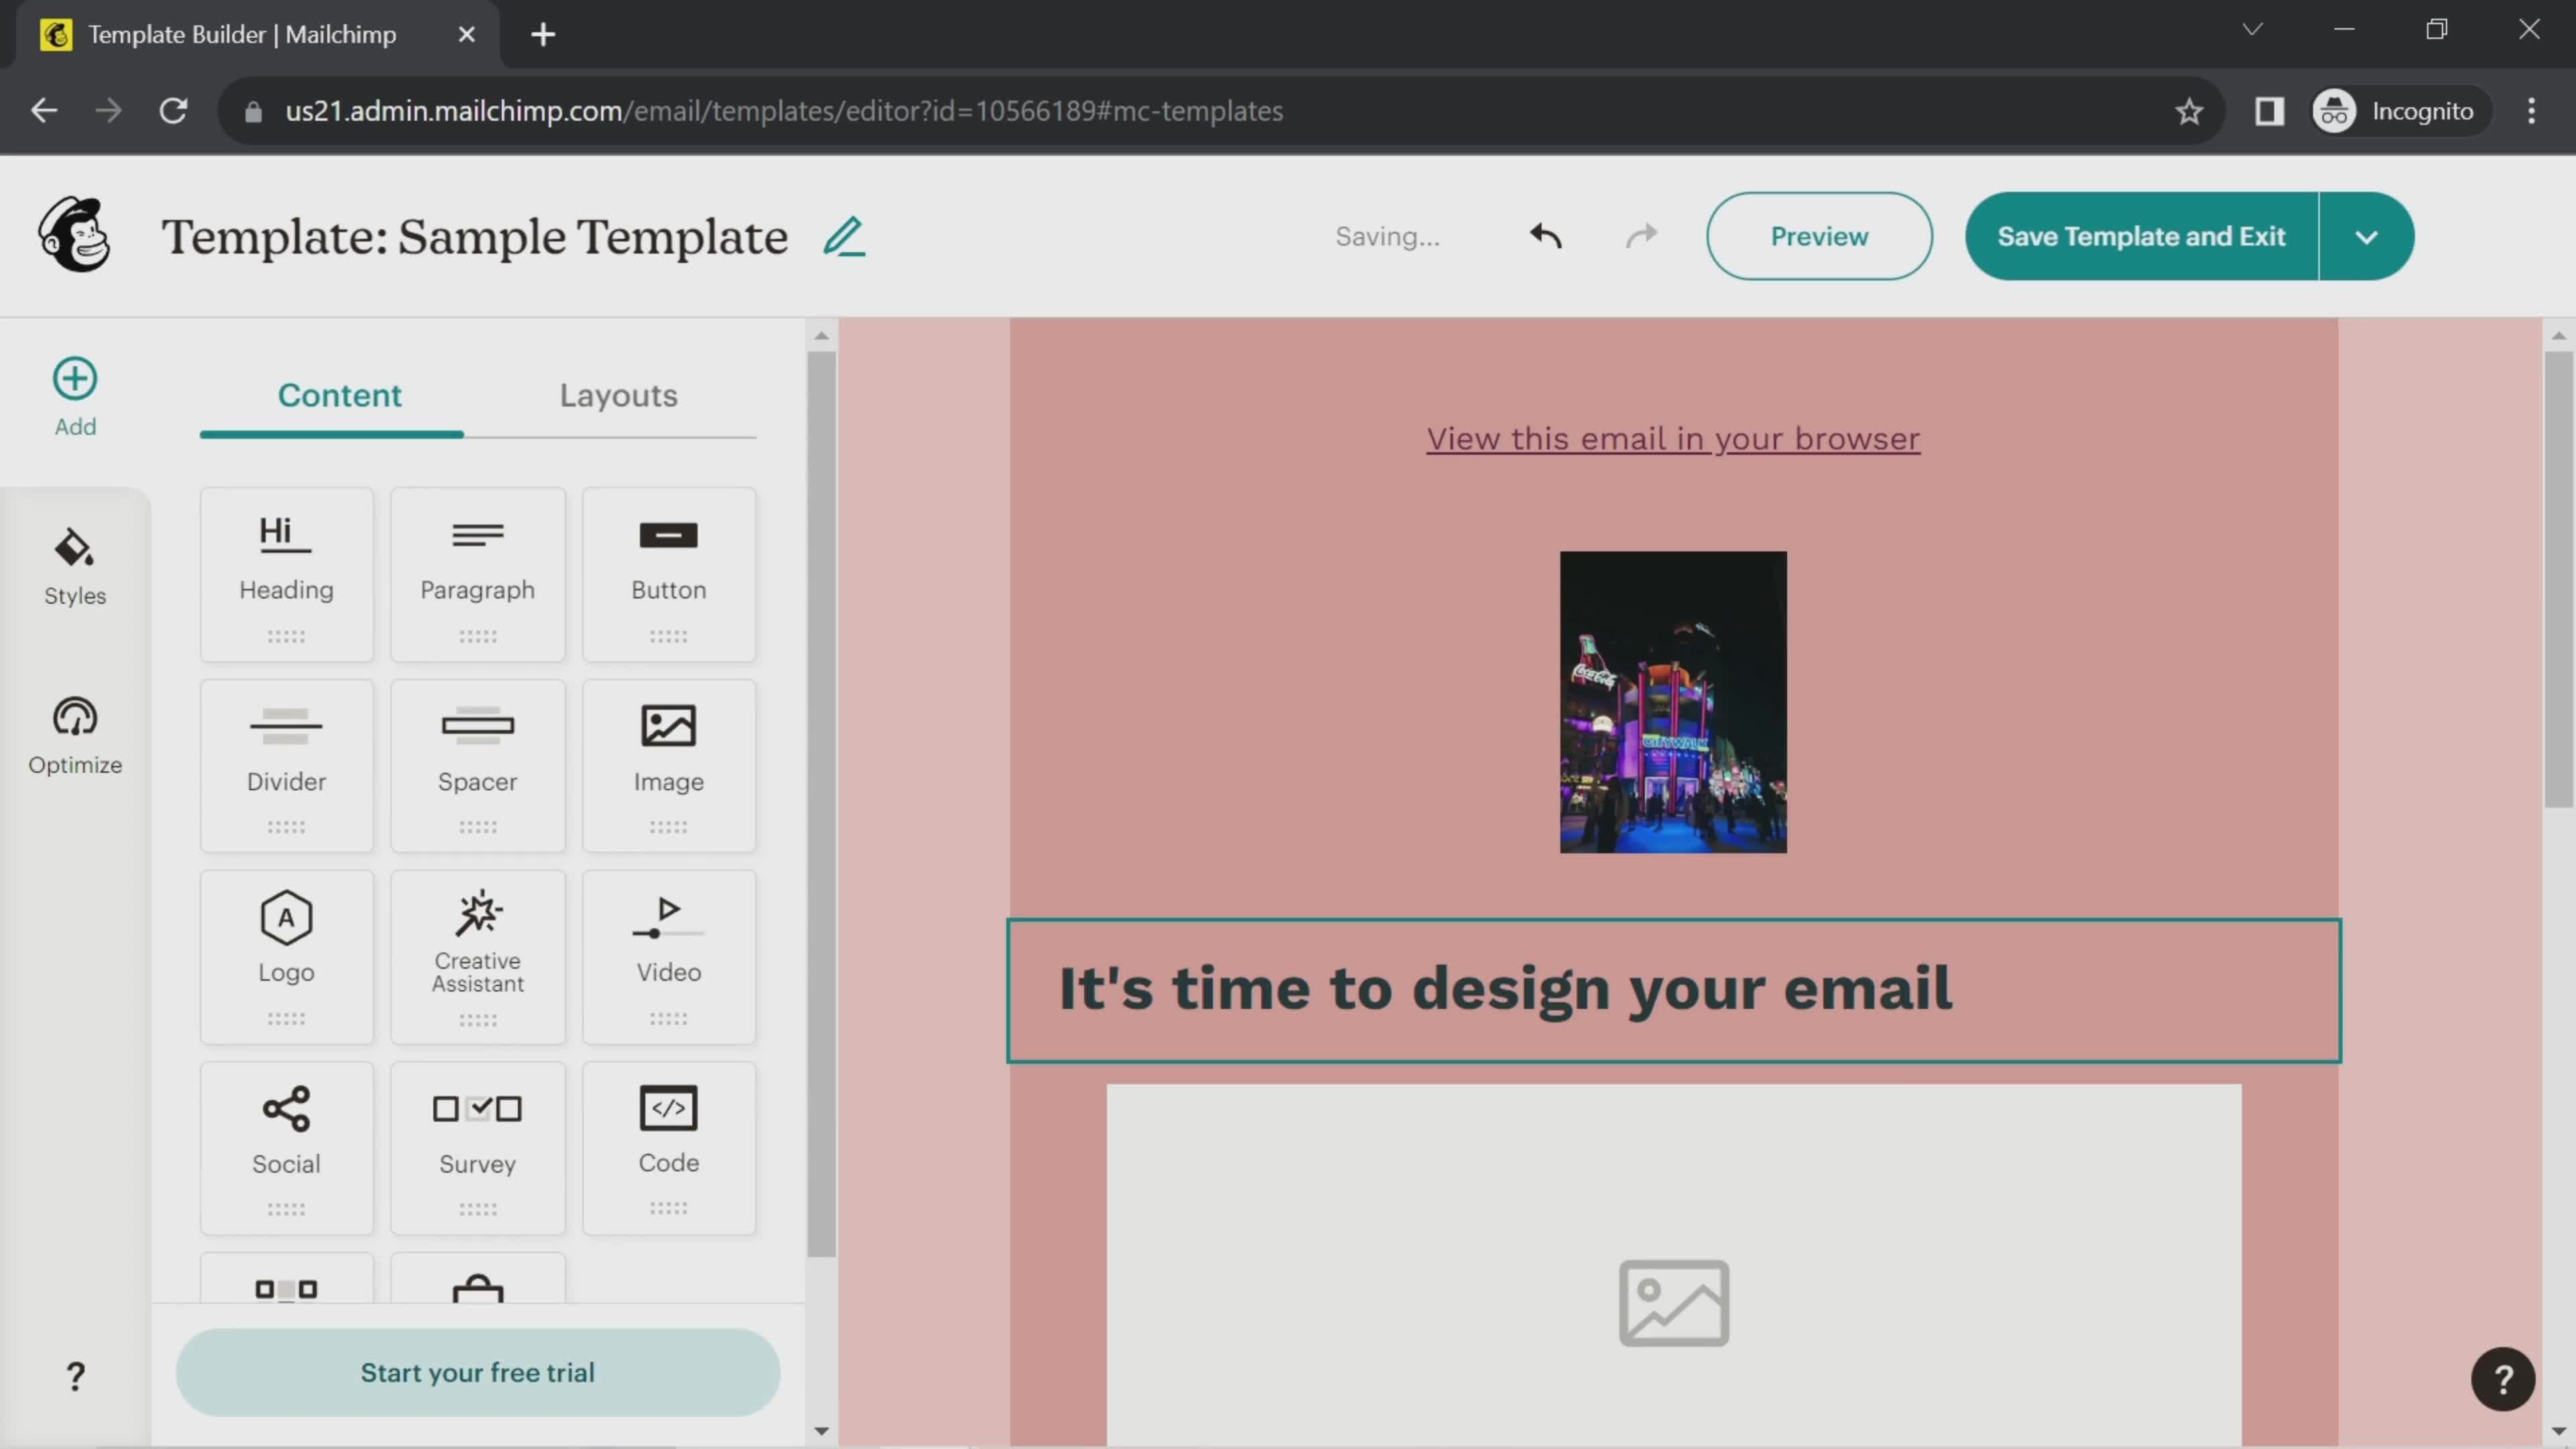Image resolution: width=2576 pixels, height=1449 pixels.
Task: Click the Optimize panel icon
Action: (74, 736)
